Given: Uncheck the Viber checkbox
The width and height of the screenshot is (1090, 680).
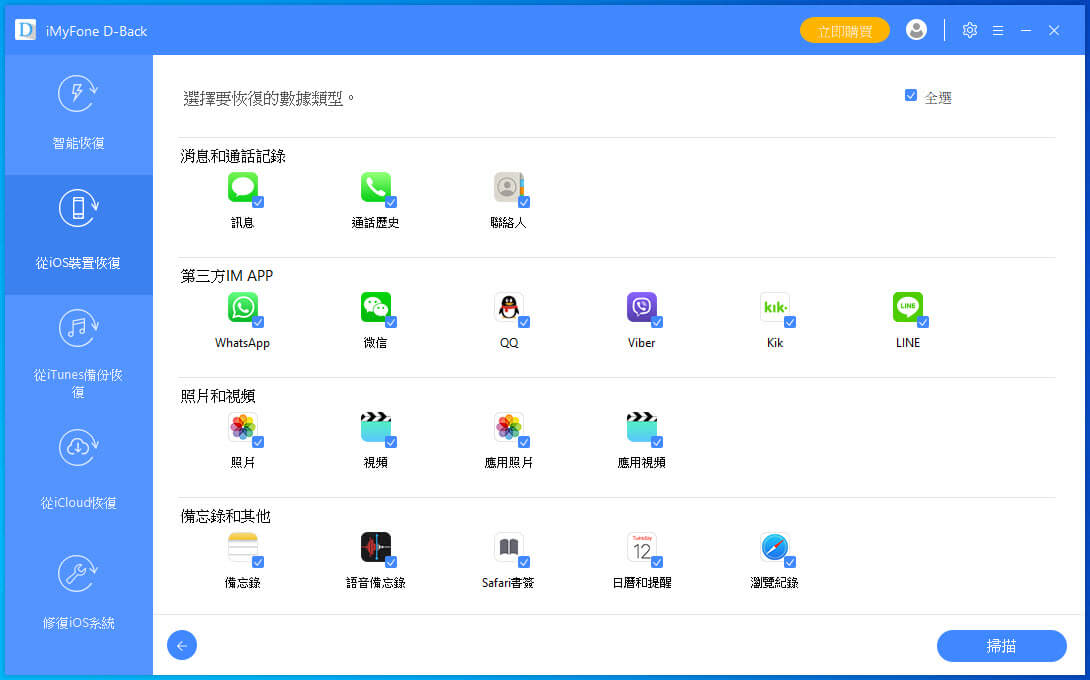Looking at the screenshot, I should coord(657,322).
